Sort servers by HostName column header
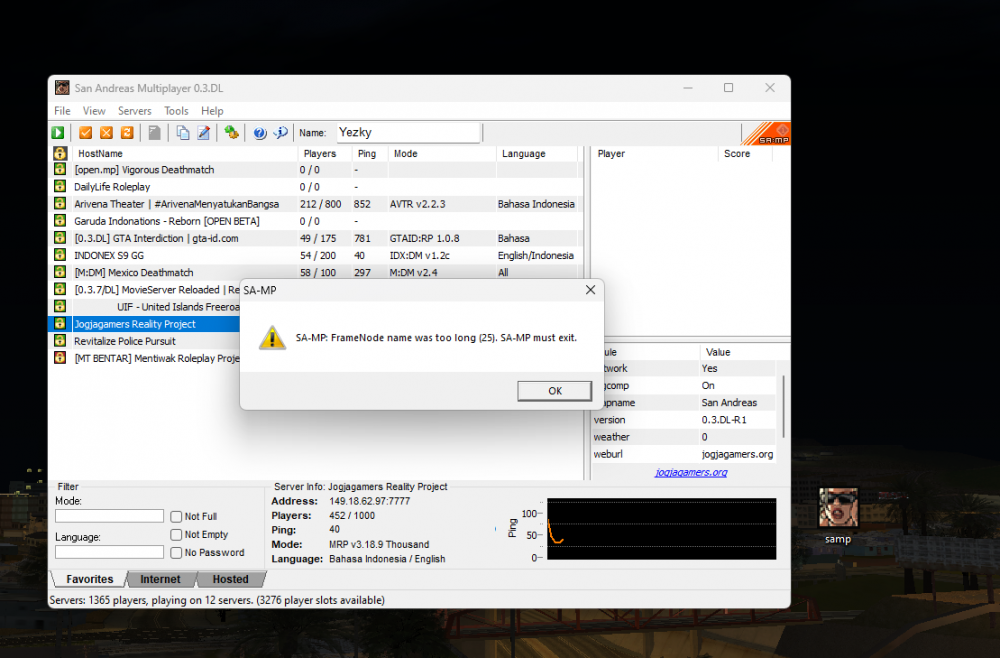The image size is (1000, 658). click(186, 154)
